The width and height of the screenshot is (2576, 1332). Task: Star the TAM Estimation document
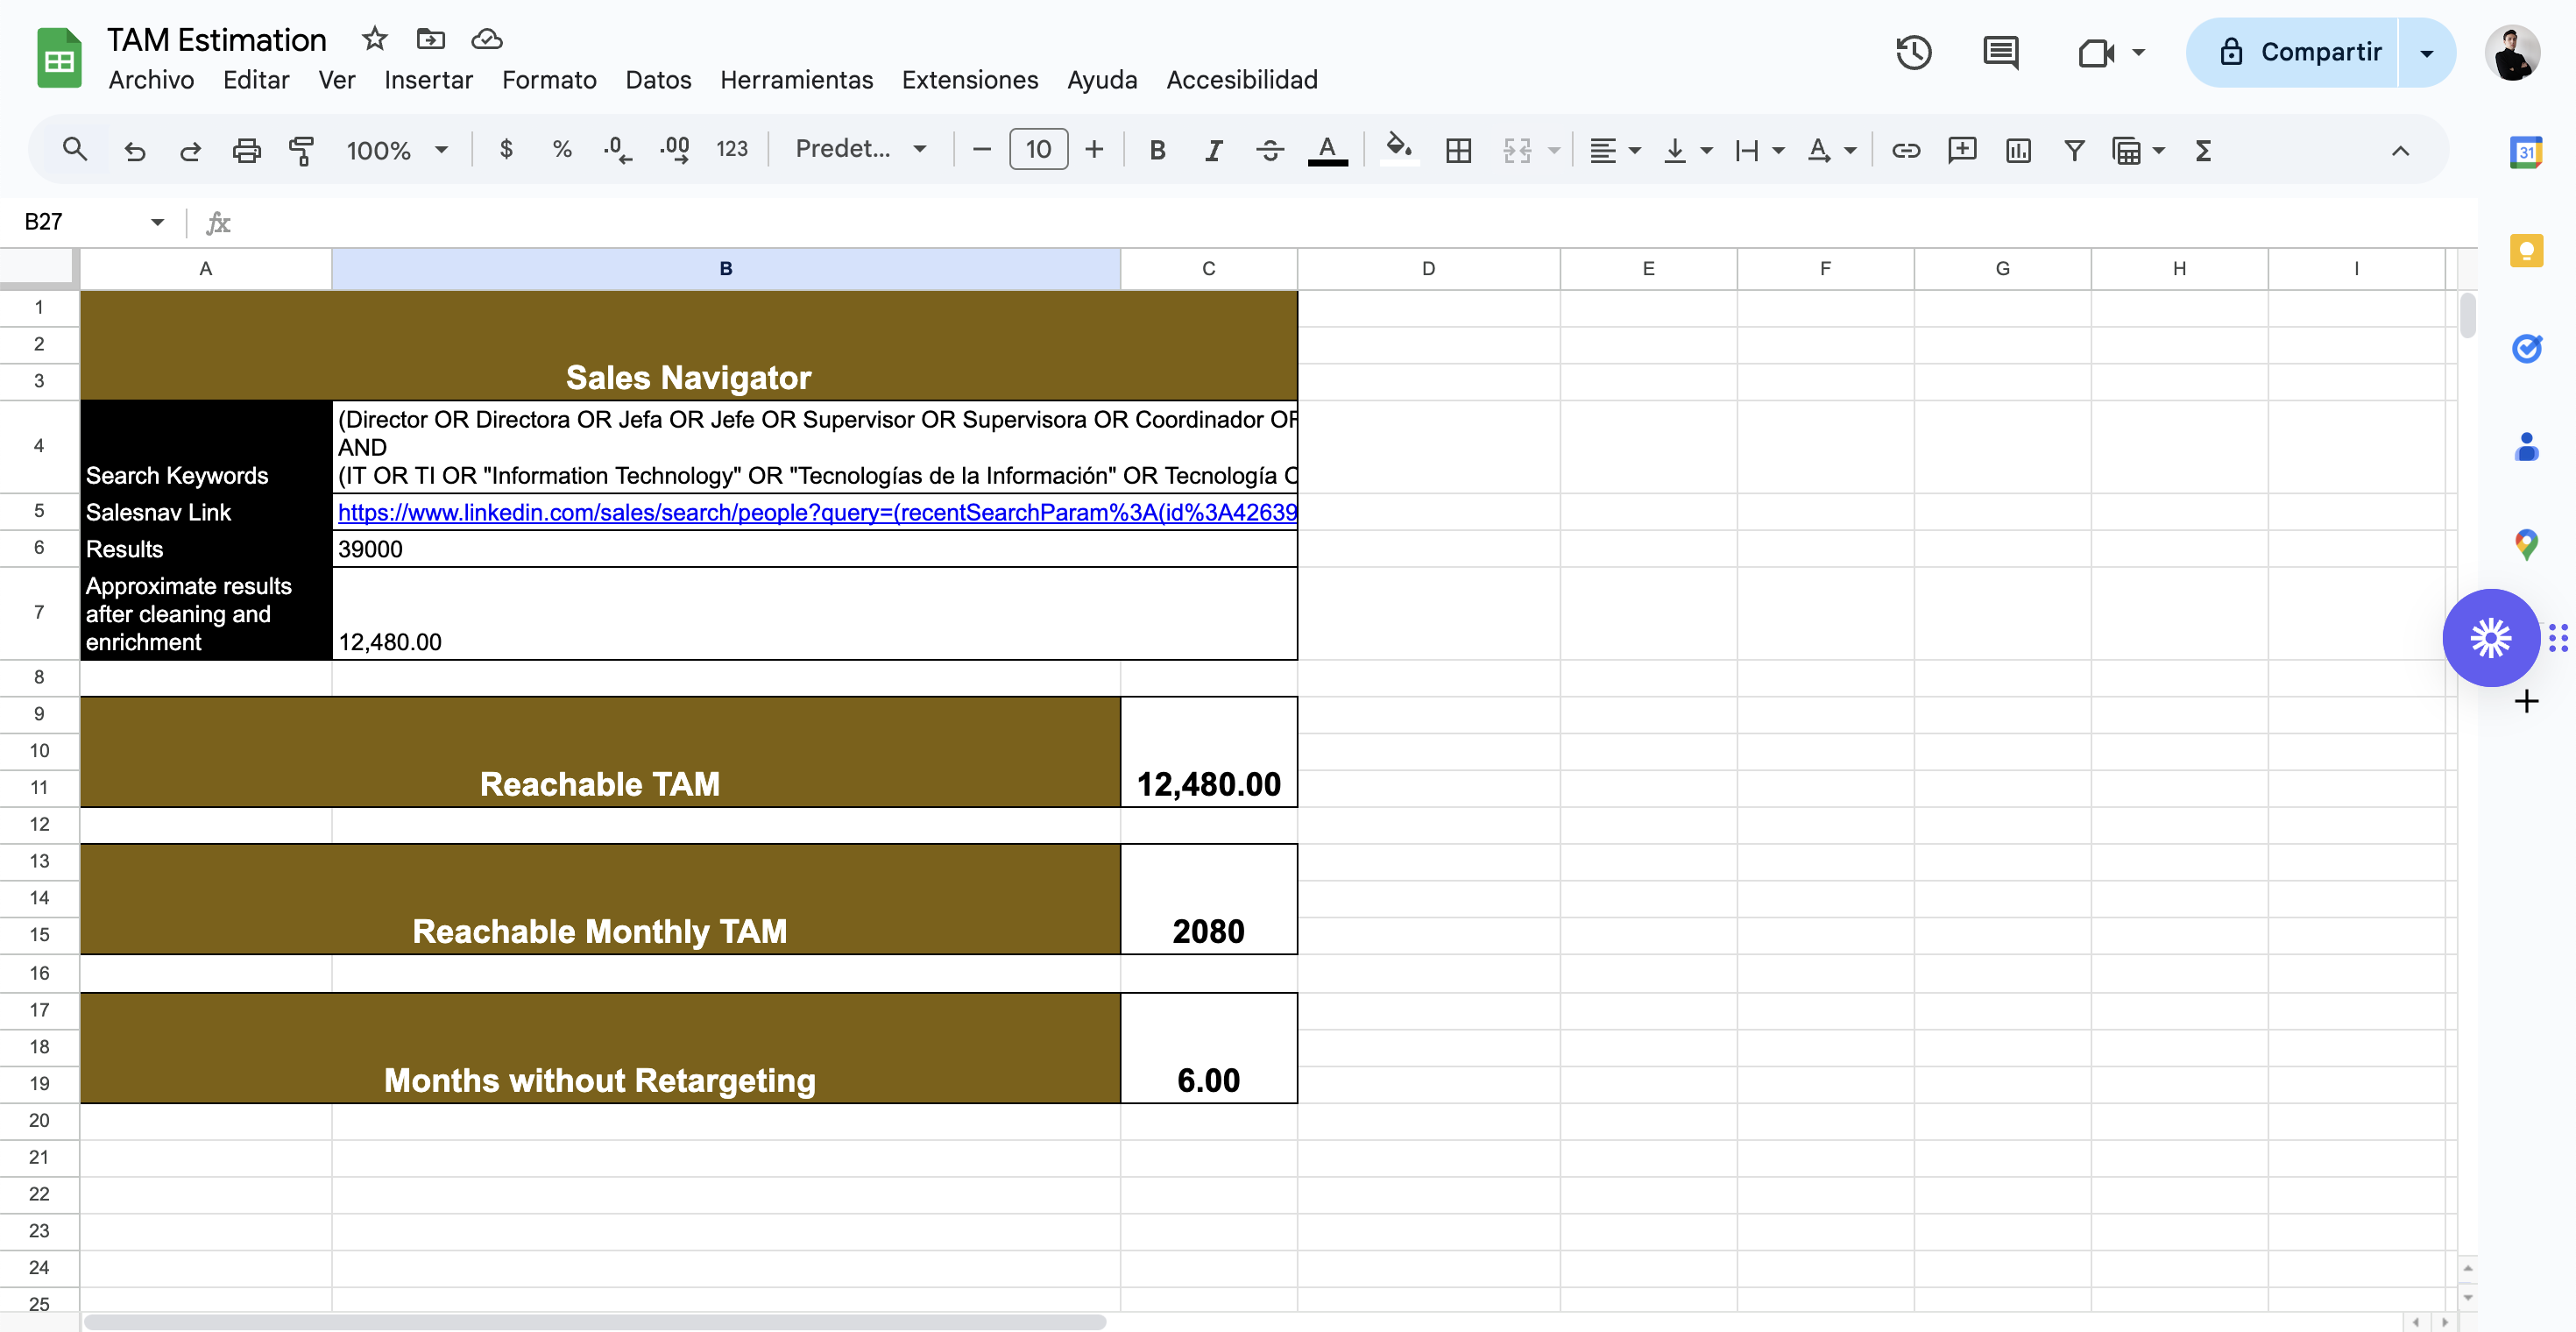tap(374, 39)
